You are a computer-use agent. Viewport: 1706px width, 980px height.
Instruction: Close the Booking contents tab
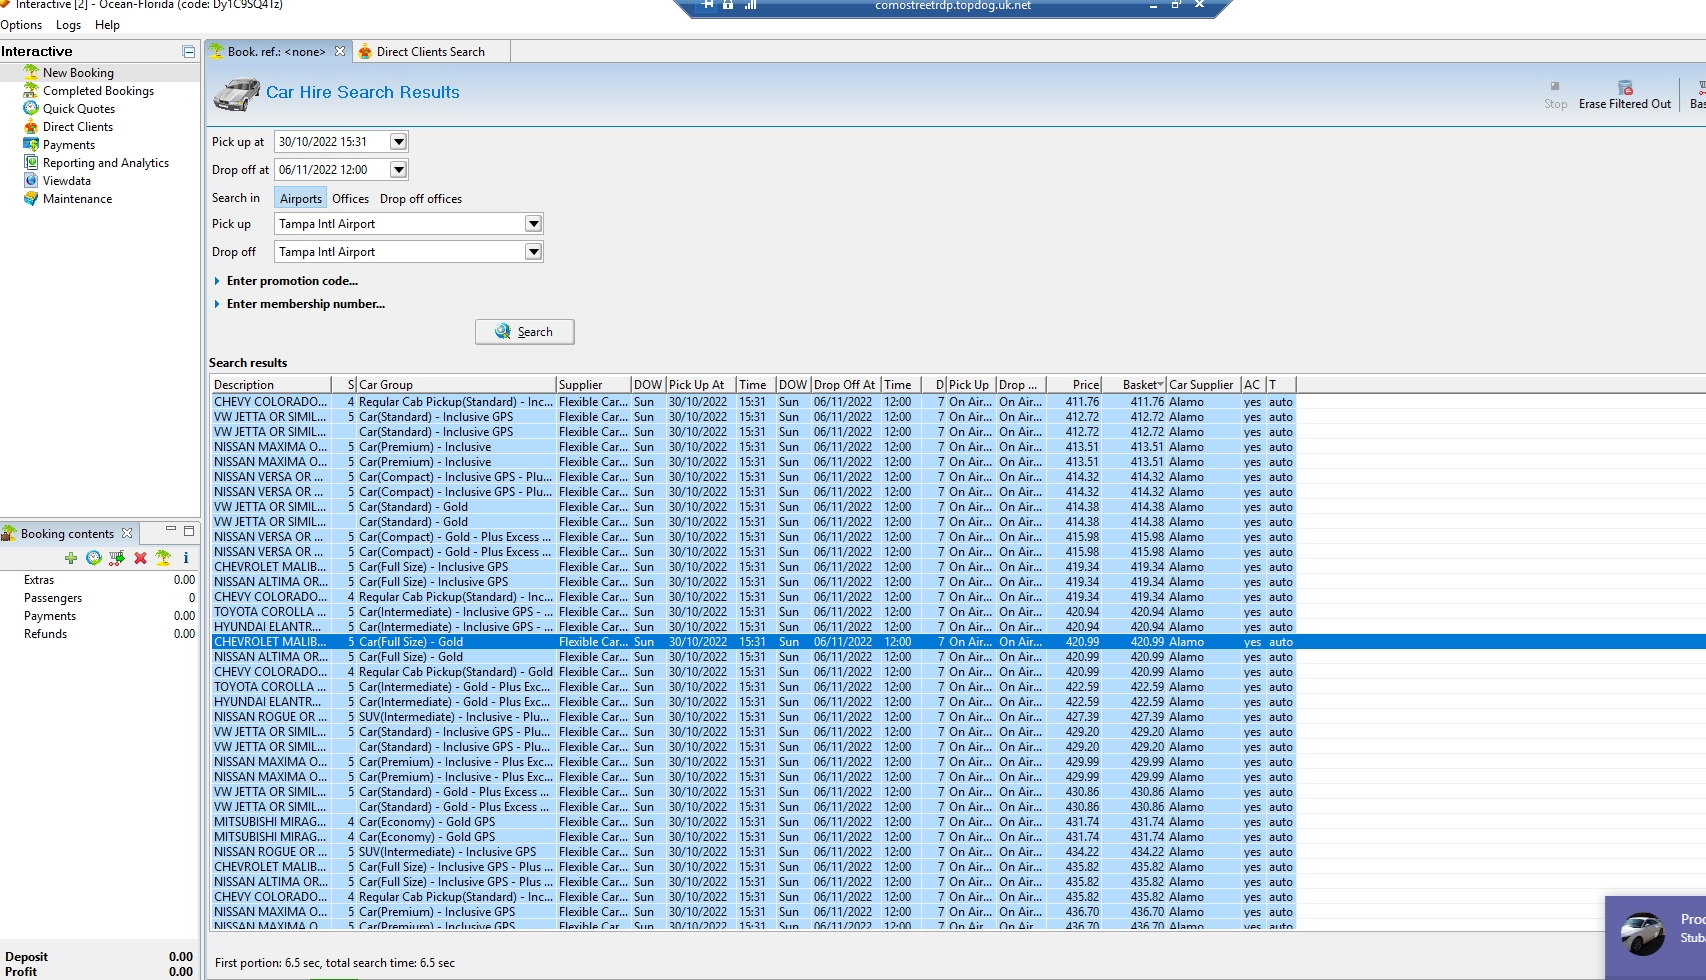tap(127, 534)
